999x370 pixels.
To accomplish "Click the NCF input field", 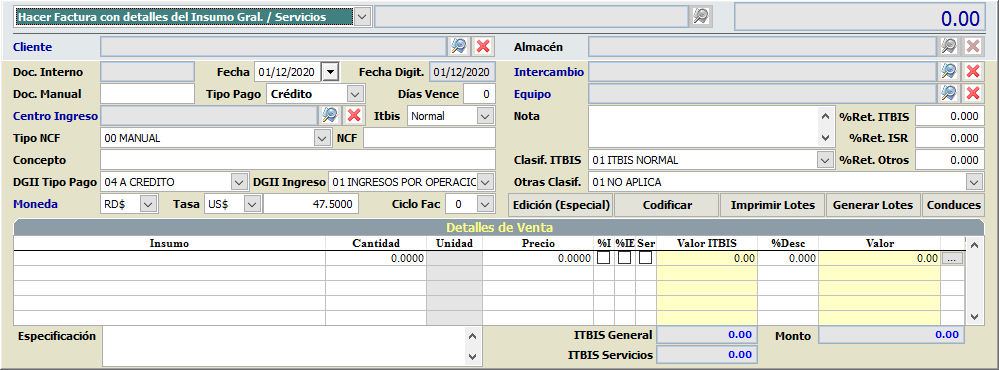I will tap(429, 138).
